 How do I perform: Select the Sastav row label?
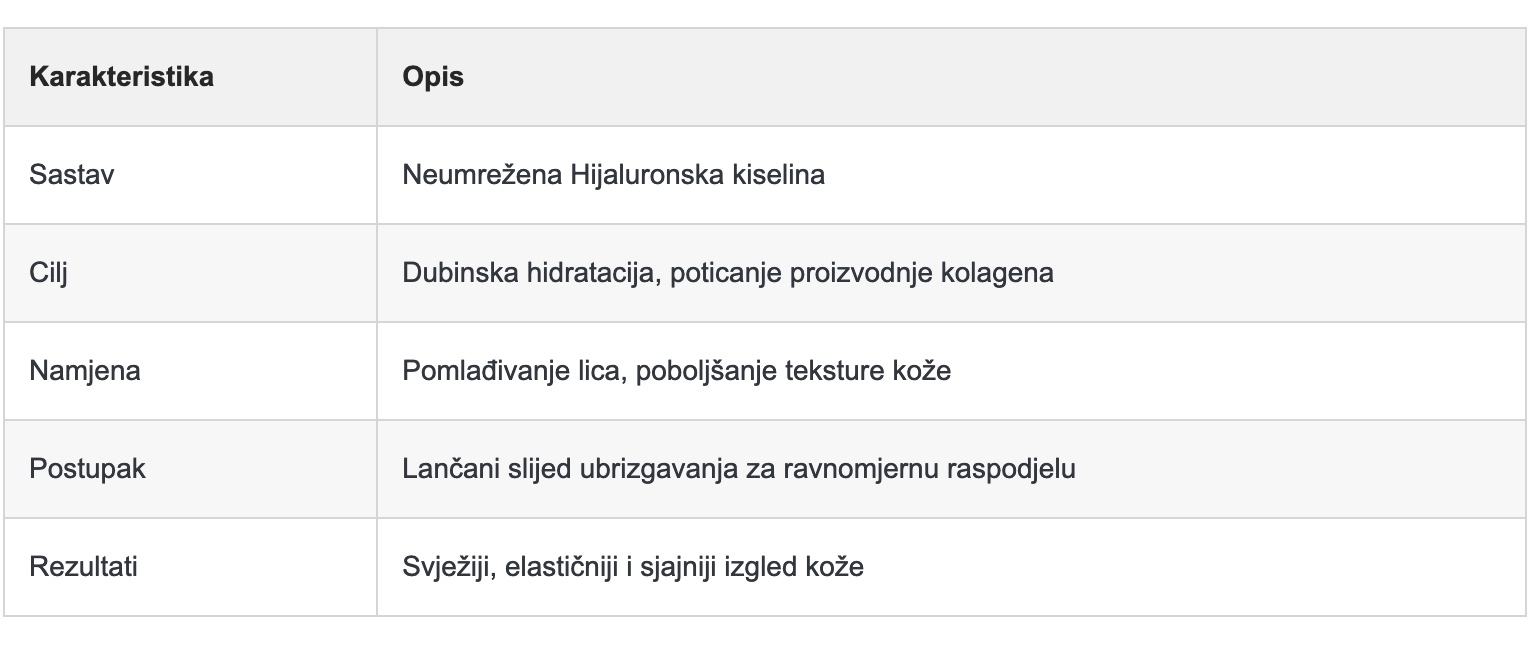pyautogui.click(x=72, y=175)
